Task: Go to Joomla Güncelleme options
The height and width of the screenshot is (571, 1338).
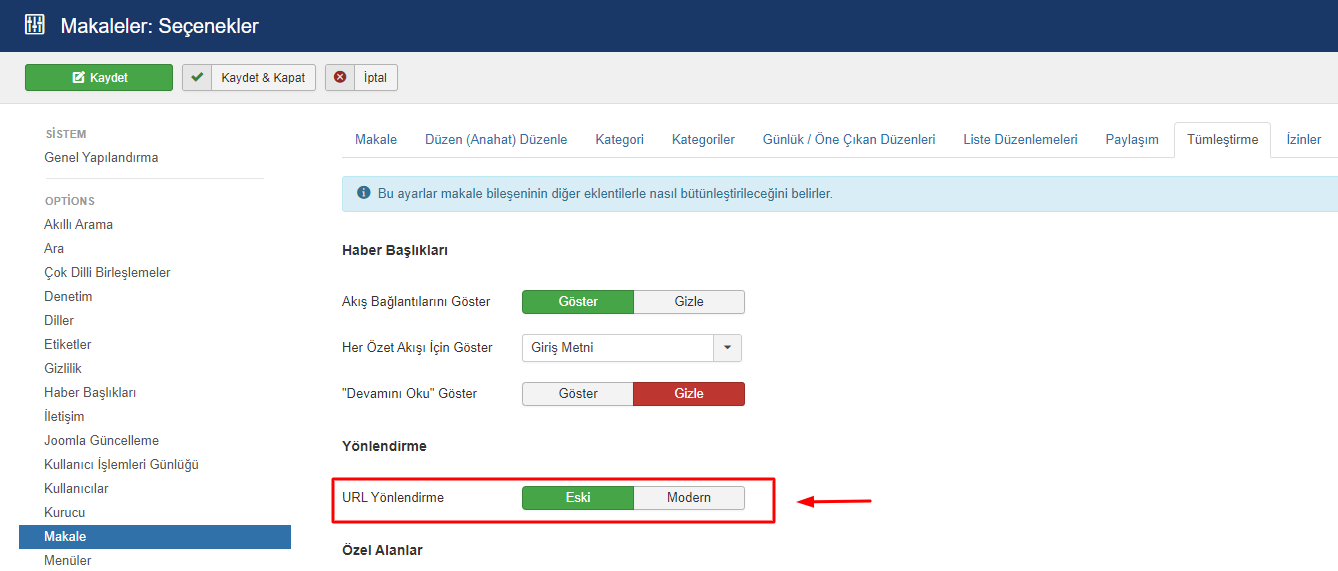Action: click(101, 441)
